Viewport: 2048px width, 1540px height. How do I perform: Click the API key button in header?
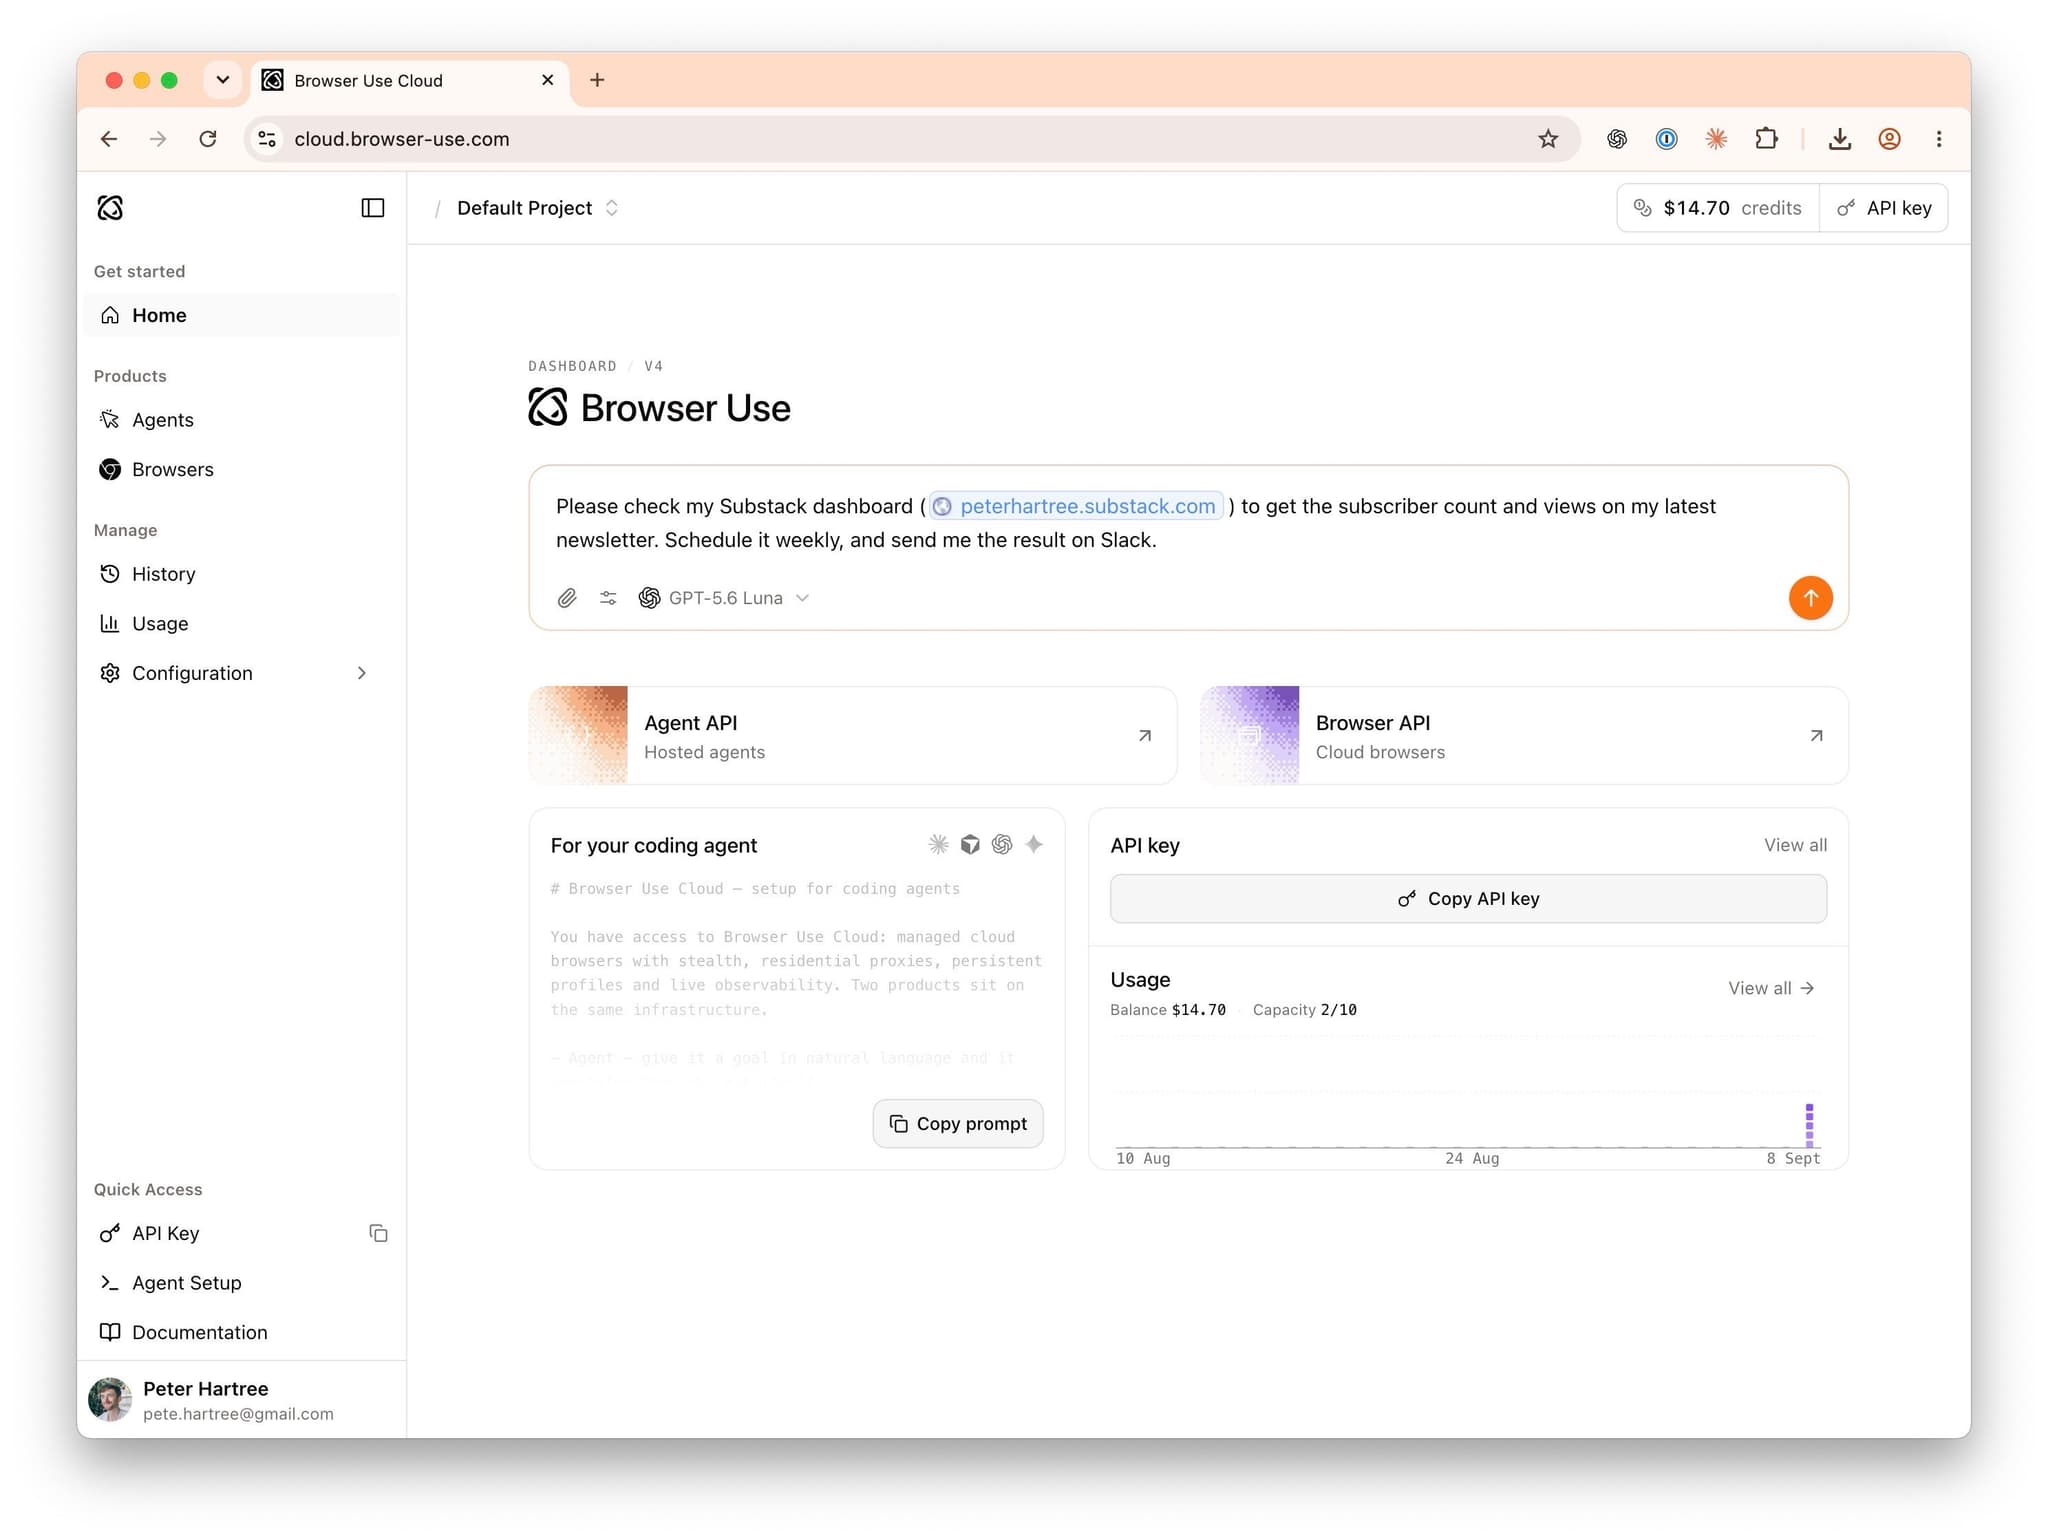point(1884,208)
